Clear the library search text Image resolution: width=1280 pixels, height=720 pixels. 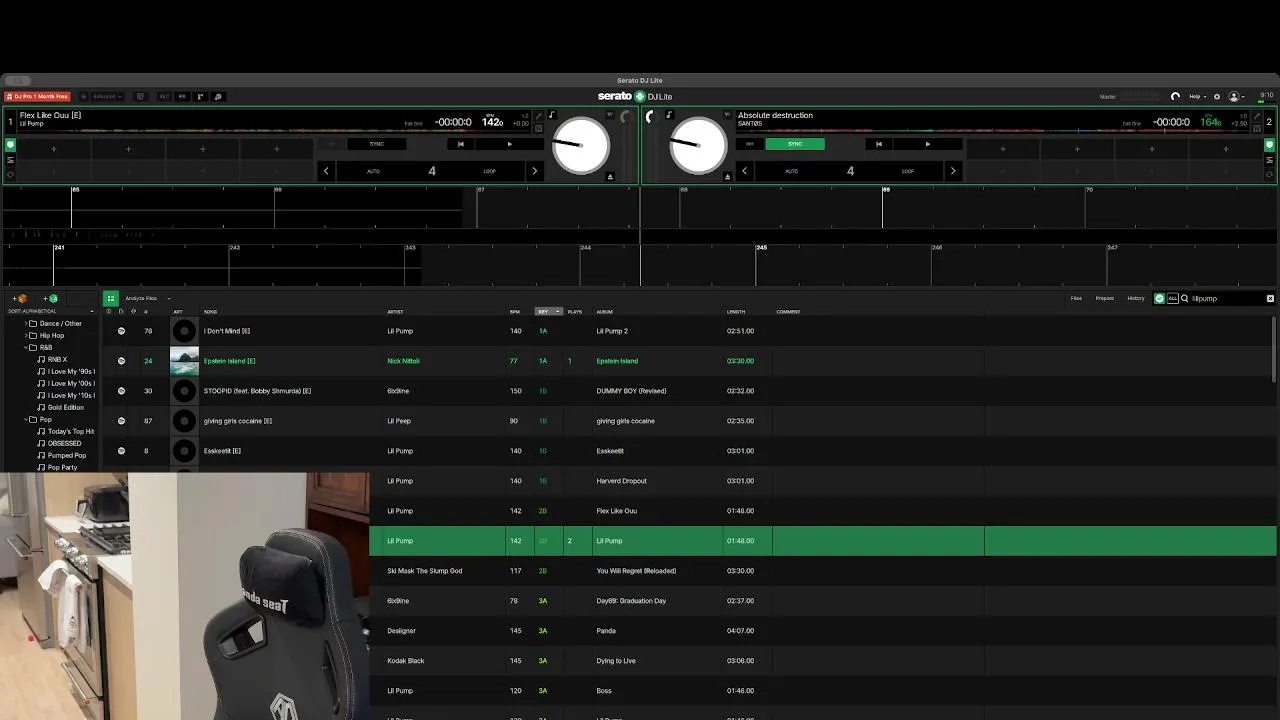click(1270, 298)
